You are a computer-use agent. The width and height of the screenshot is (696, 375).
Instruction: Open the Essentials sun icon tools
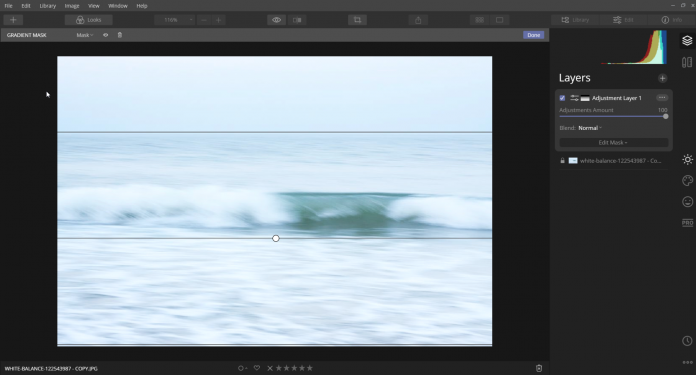[687, 160]
